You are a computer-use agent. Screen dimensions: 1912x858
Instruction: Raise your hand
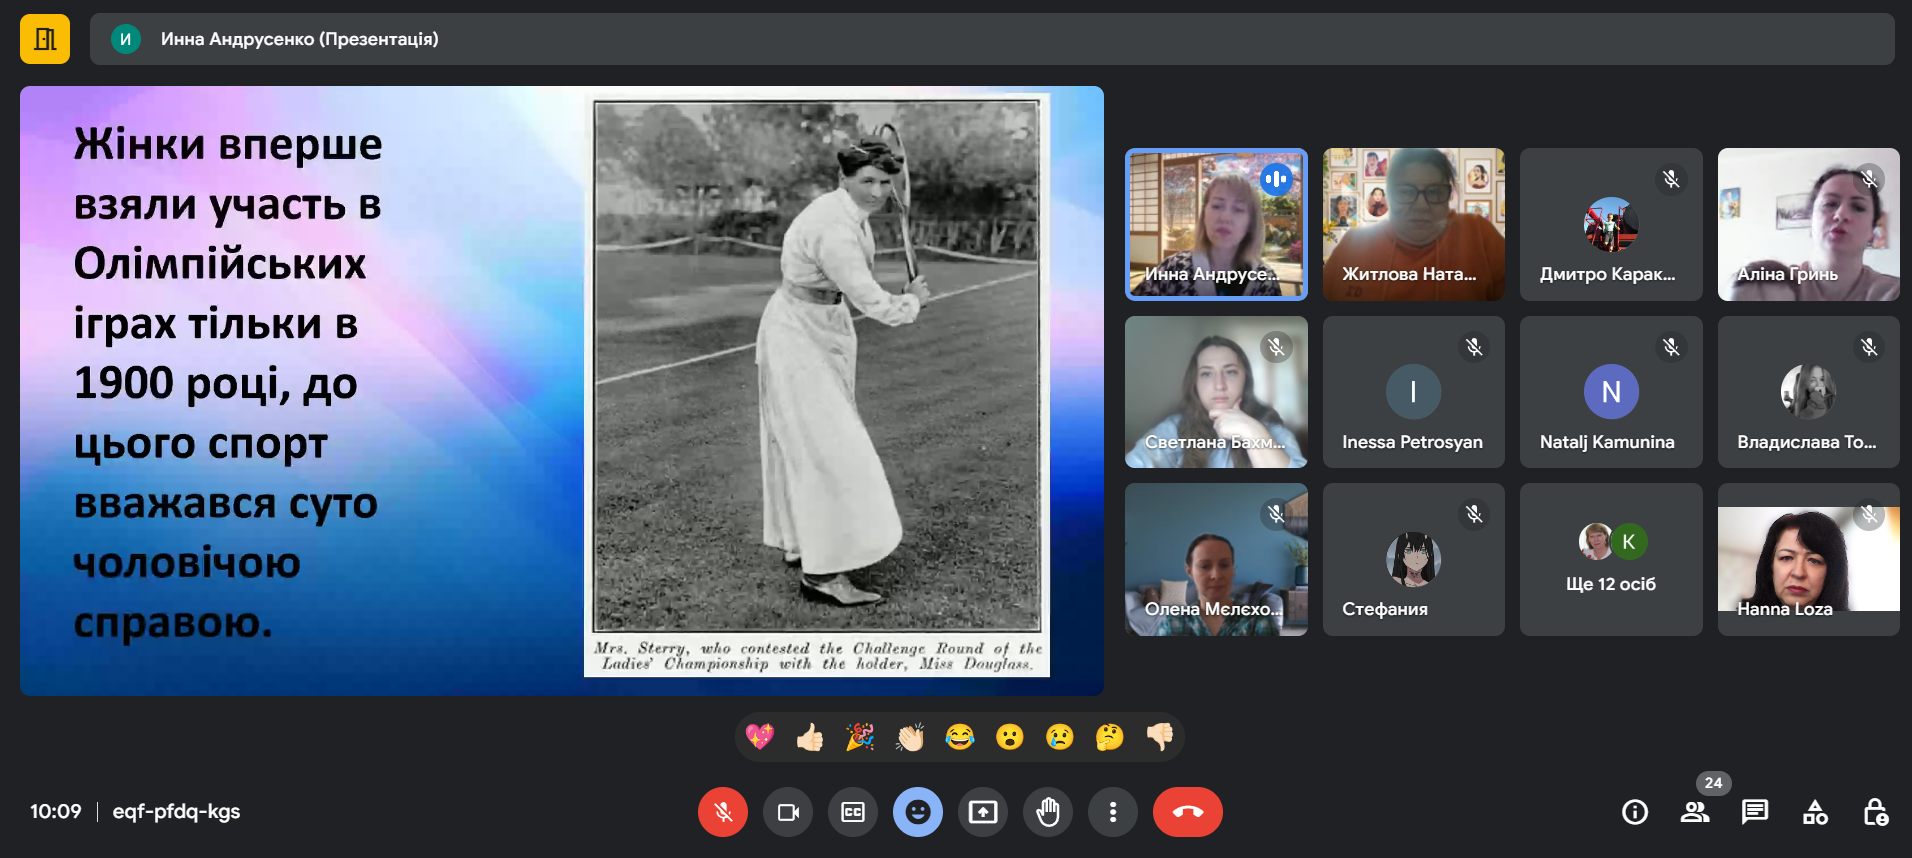[1048, 812]
